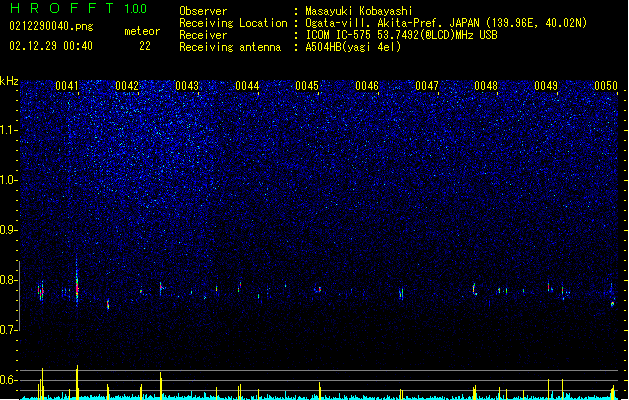Click the HROFFT 1.0.0 title text
This screenshot has width=629, height=400.
pyautogui.click(x=78, y=8)
